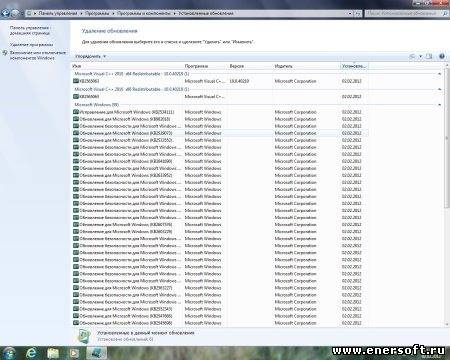Open help via the question-mark icon

pos(442,56)
